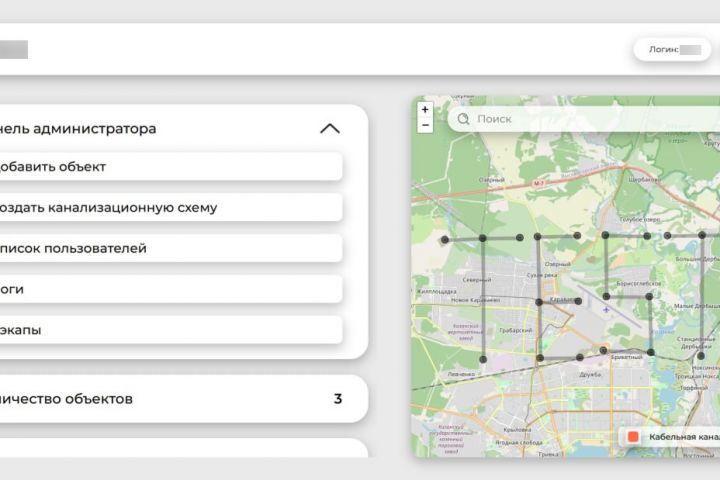Click the magnifier icon in map search
Viewport: 720px width, 480px height.
click(x=463, y=119)
